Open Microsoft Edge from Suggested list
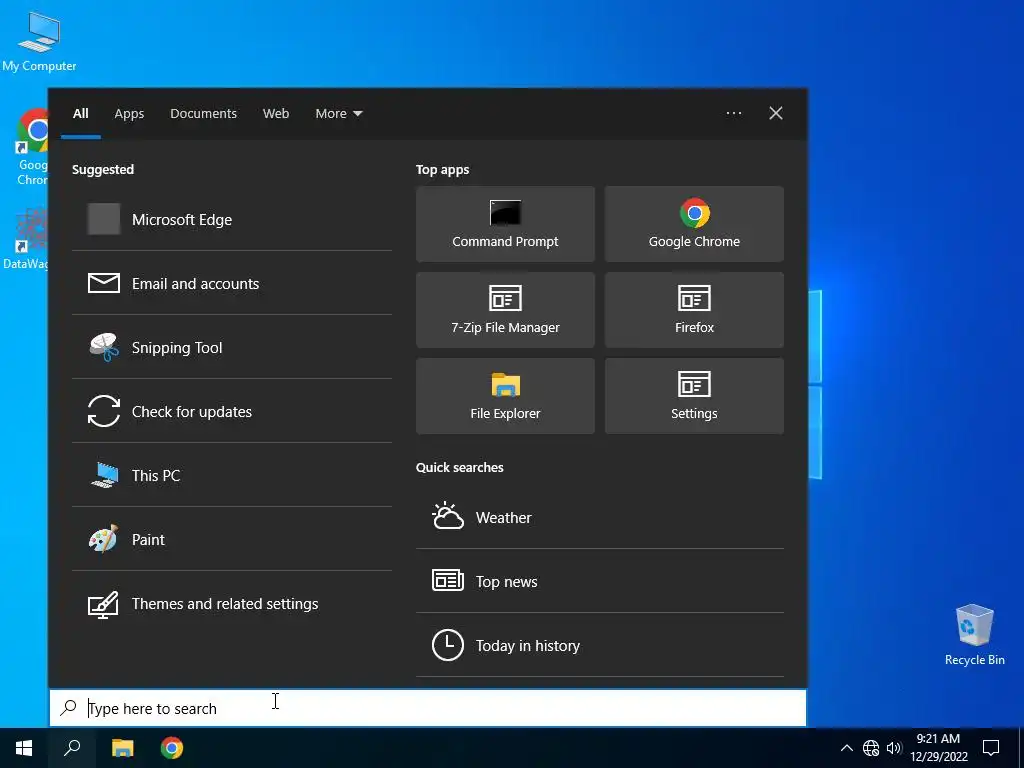This screenshot has width=1024, height=768. pos(232,219)
